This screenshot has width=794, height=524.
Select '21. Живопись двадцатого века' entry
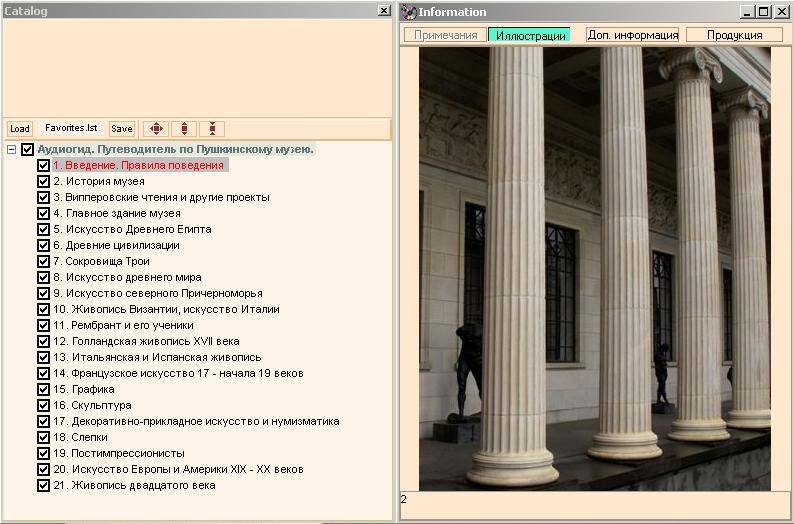tap(134, 485)
